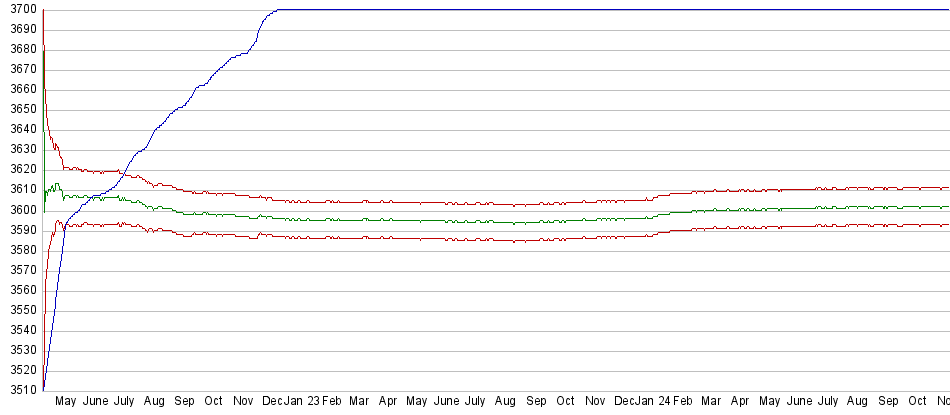Click the "Jan 23" x-axis label
950x415 pixels.
(302, 401)
